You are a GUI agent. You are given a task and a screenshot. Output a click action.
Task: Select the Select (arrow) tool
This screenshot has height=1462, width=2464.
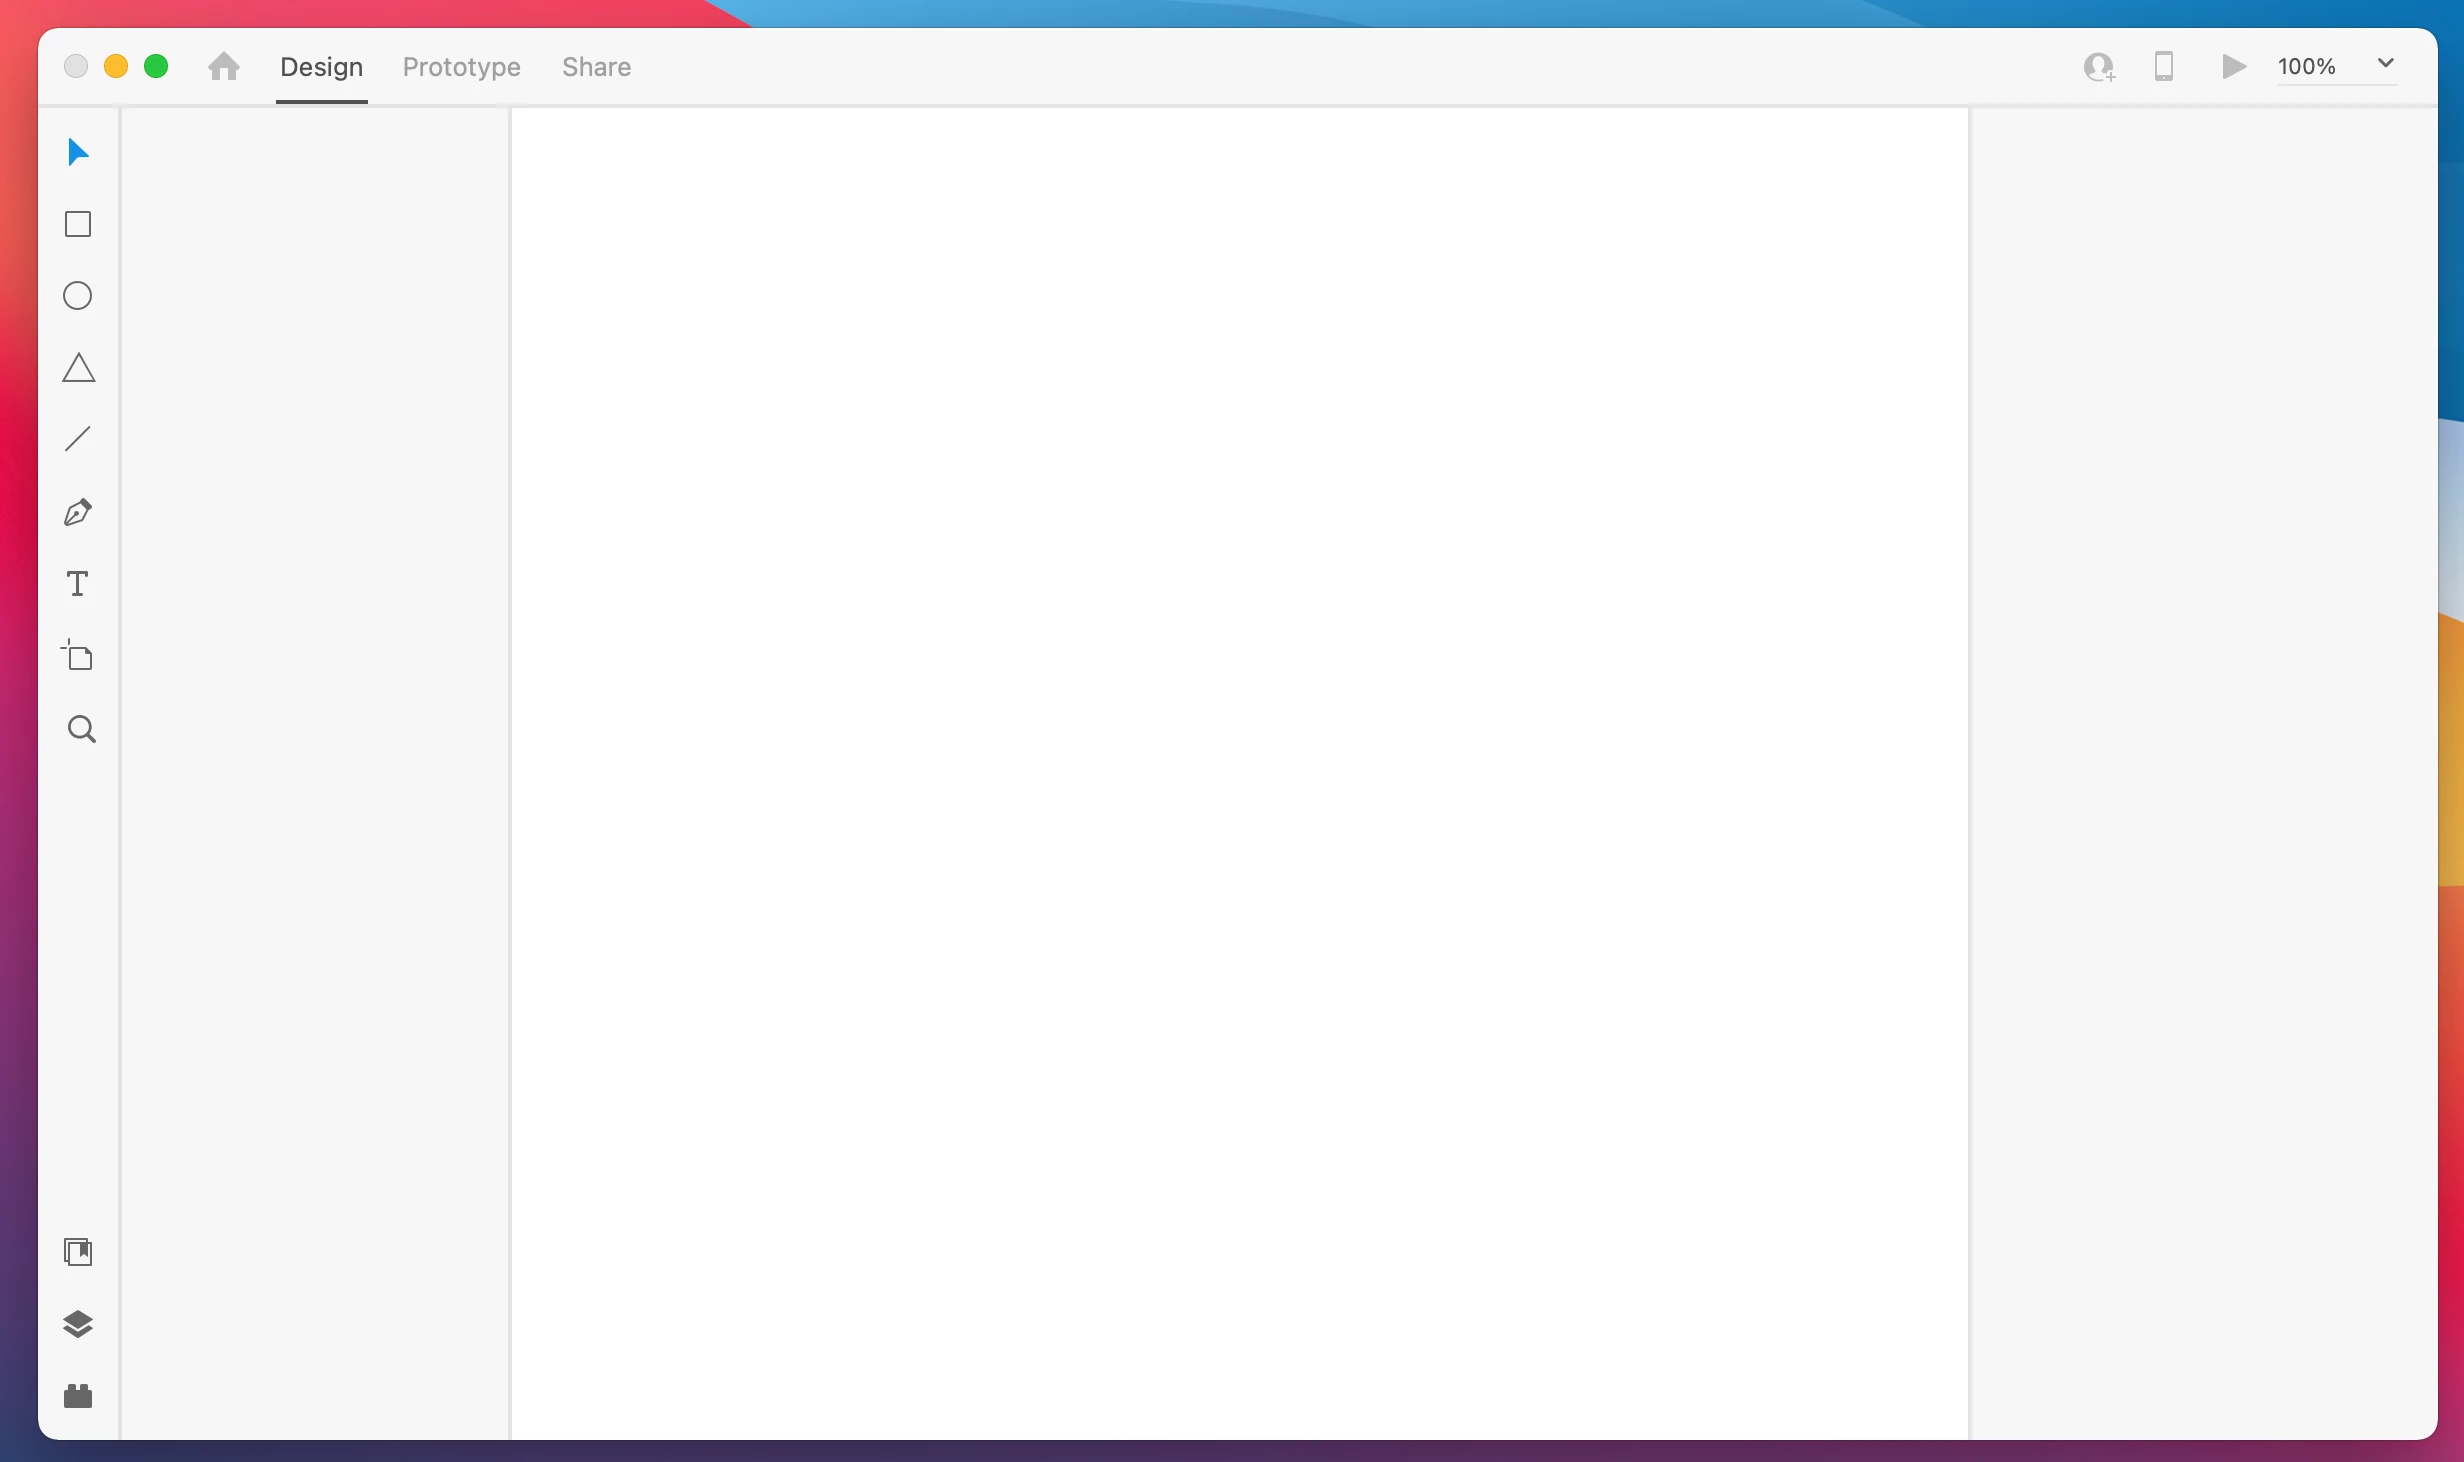pos(78,152)
